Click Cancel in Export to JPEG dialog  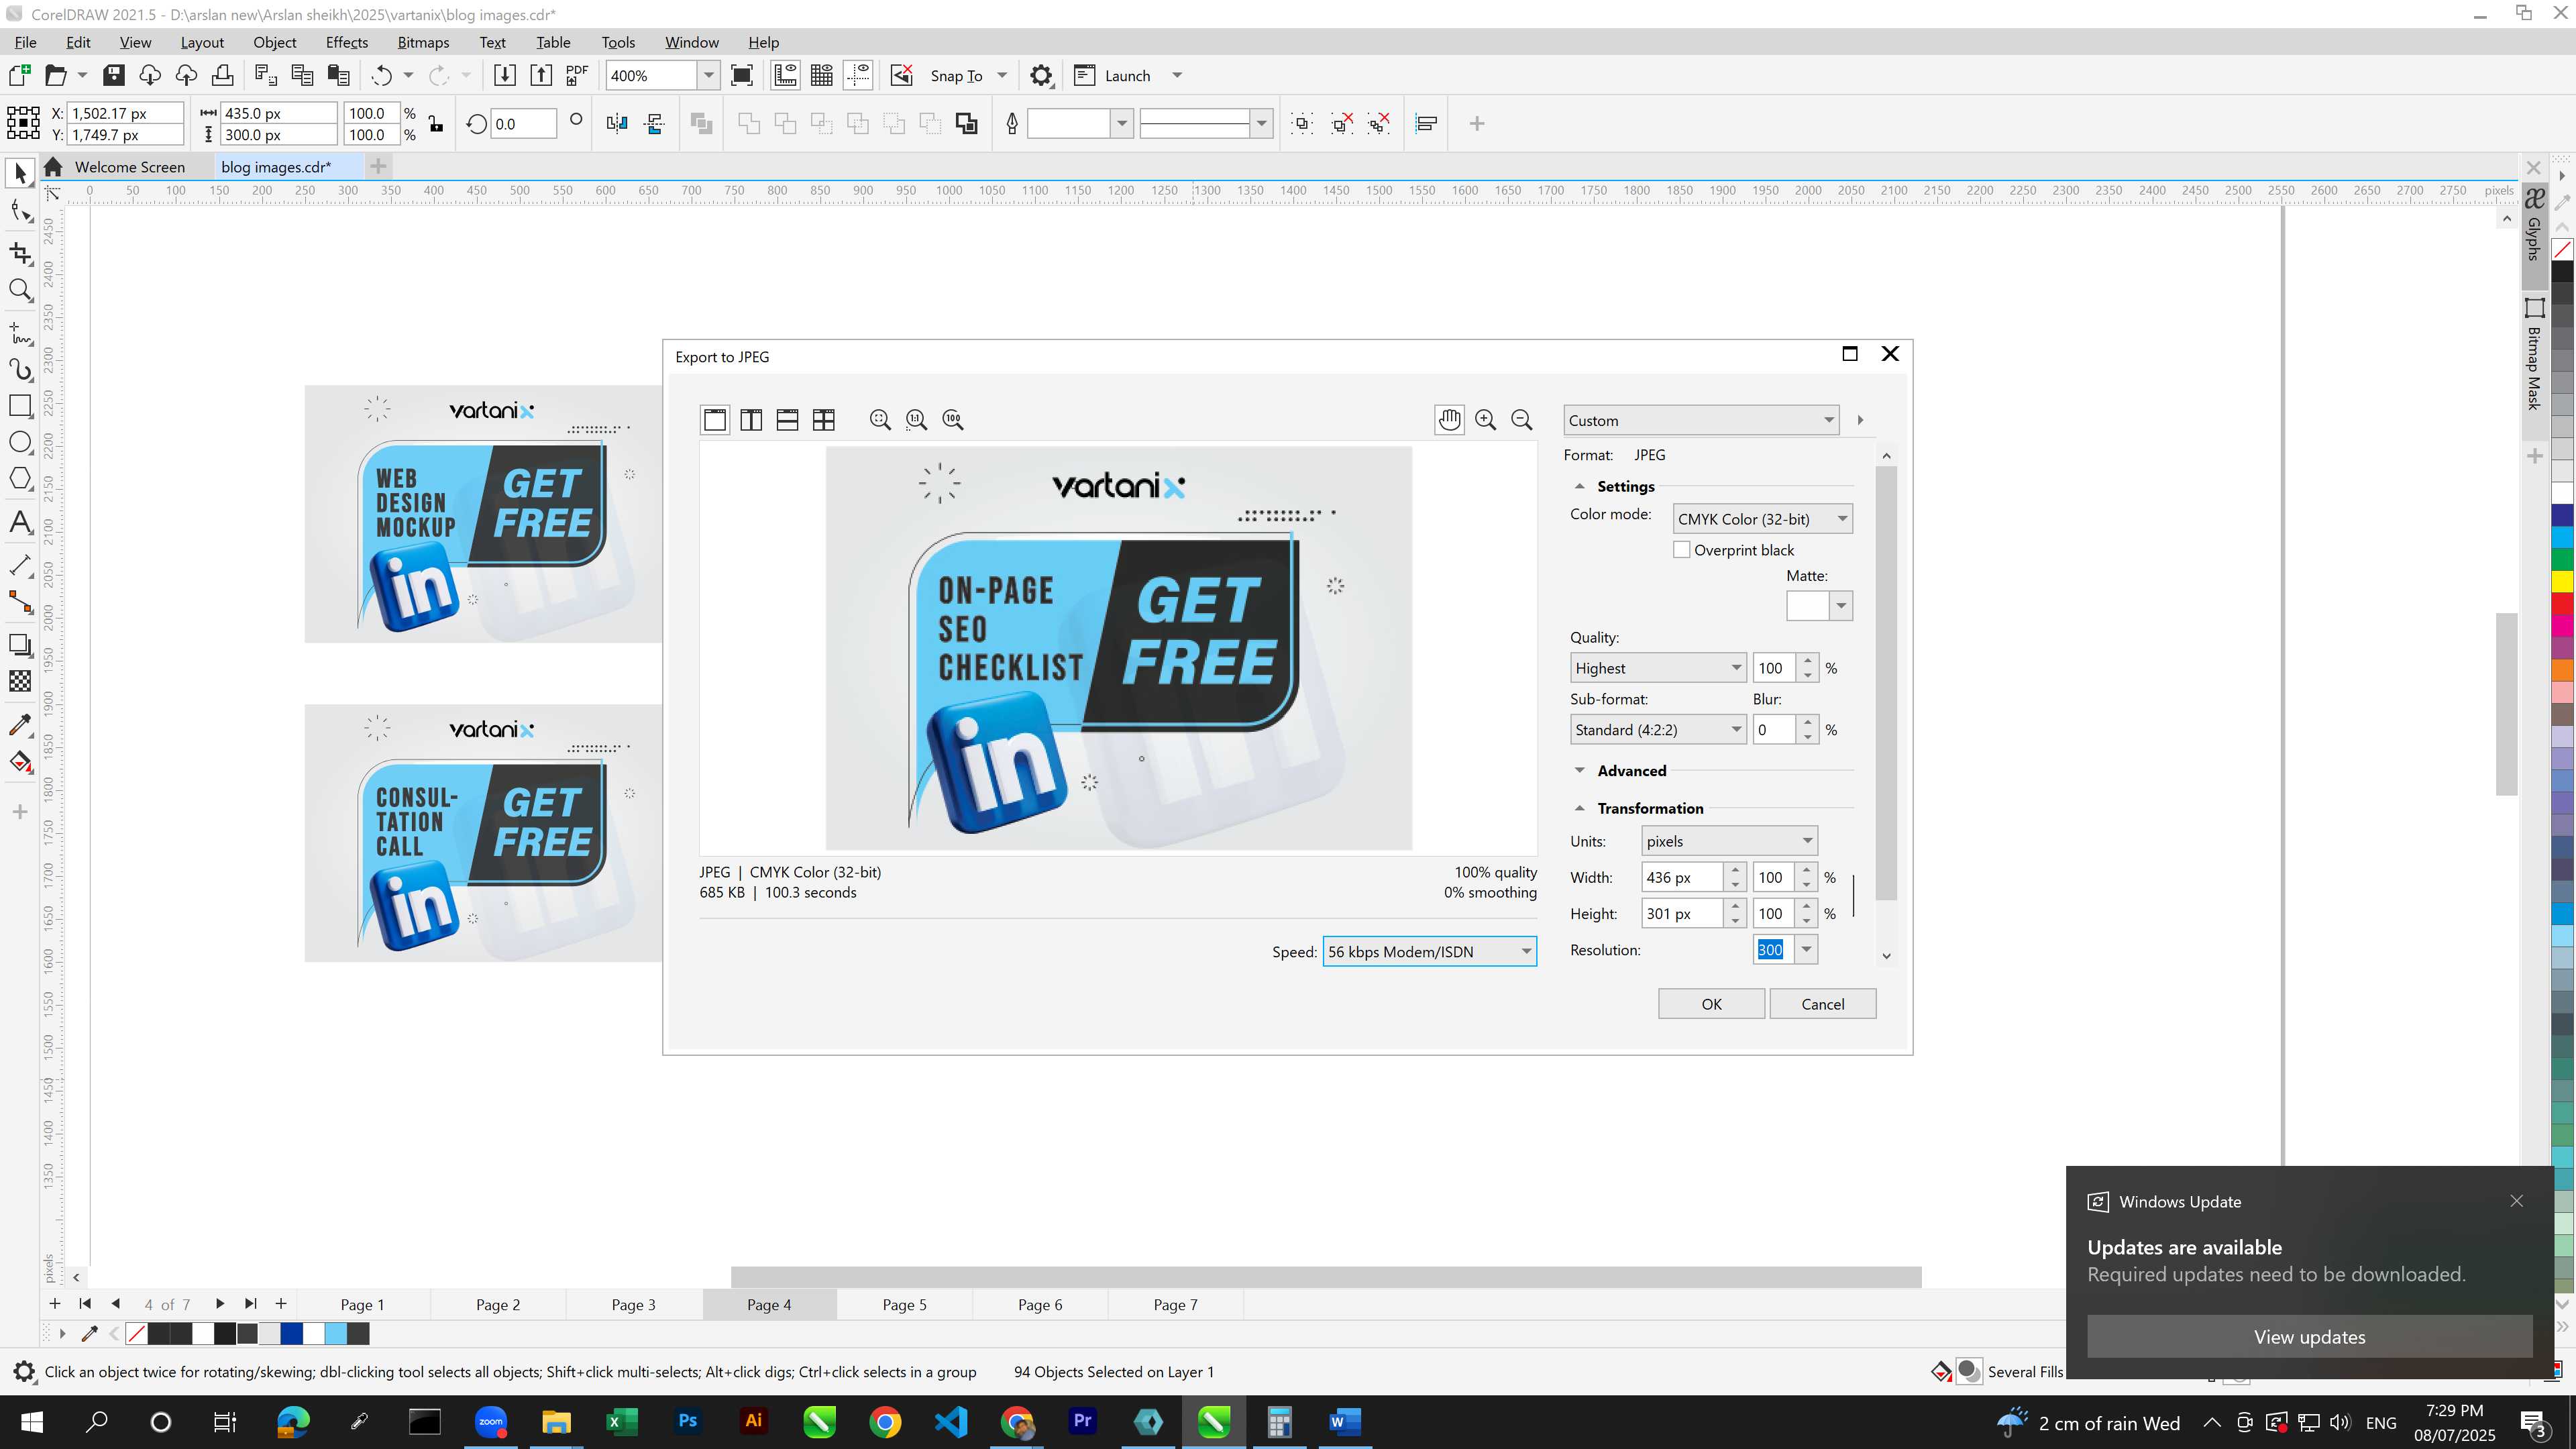pos(1823,1004)
